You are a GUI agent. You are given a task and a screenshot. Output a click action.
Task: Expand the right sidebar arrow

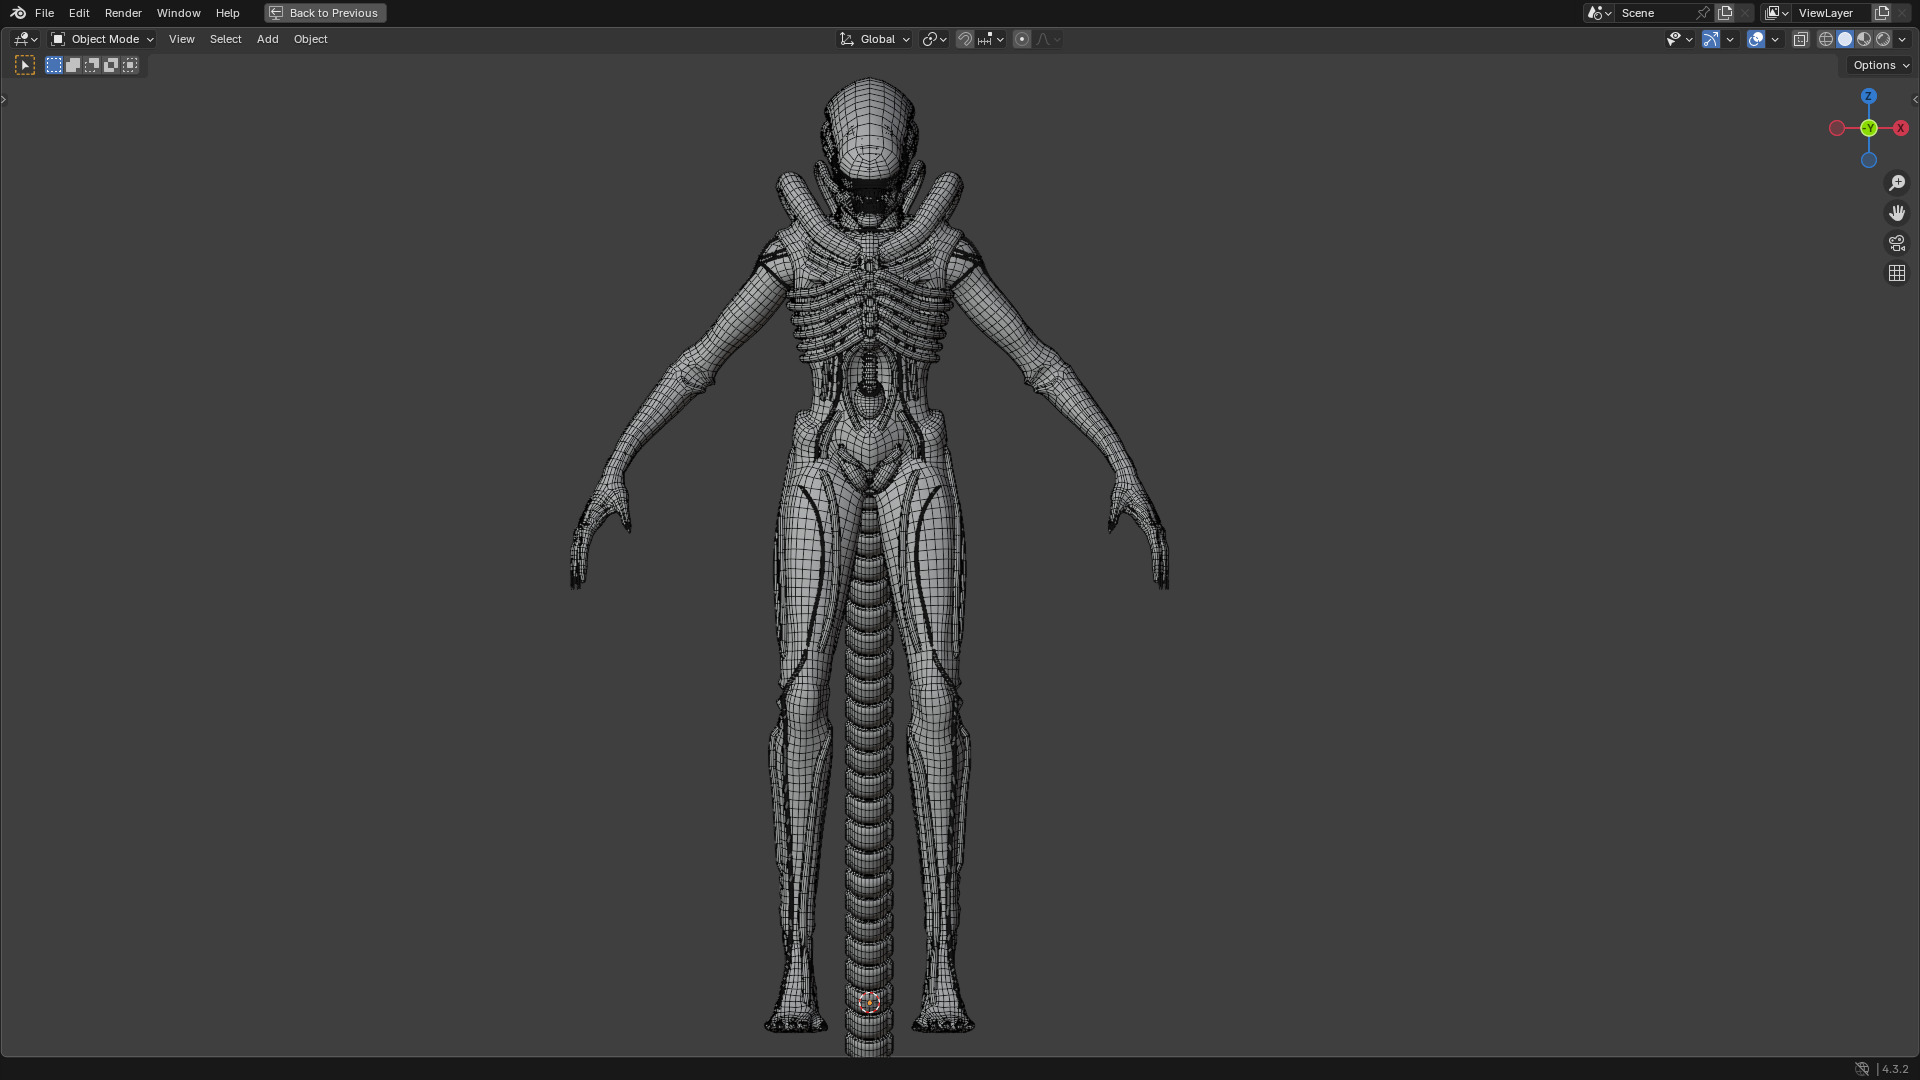[1915, 99]
